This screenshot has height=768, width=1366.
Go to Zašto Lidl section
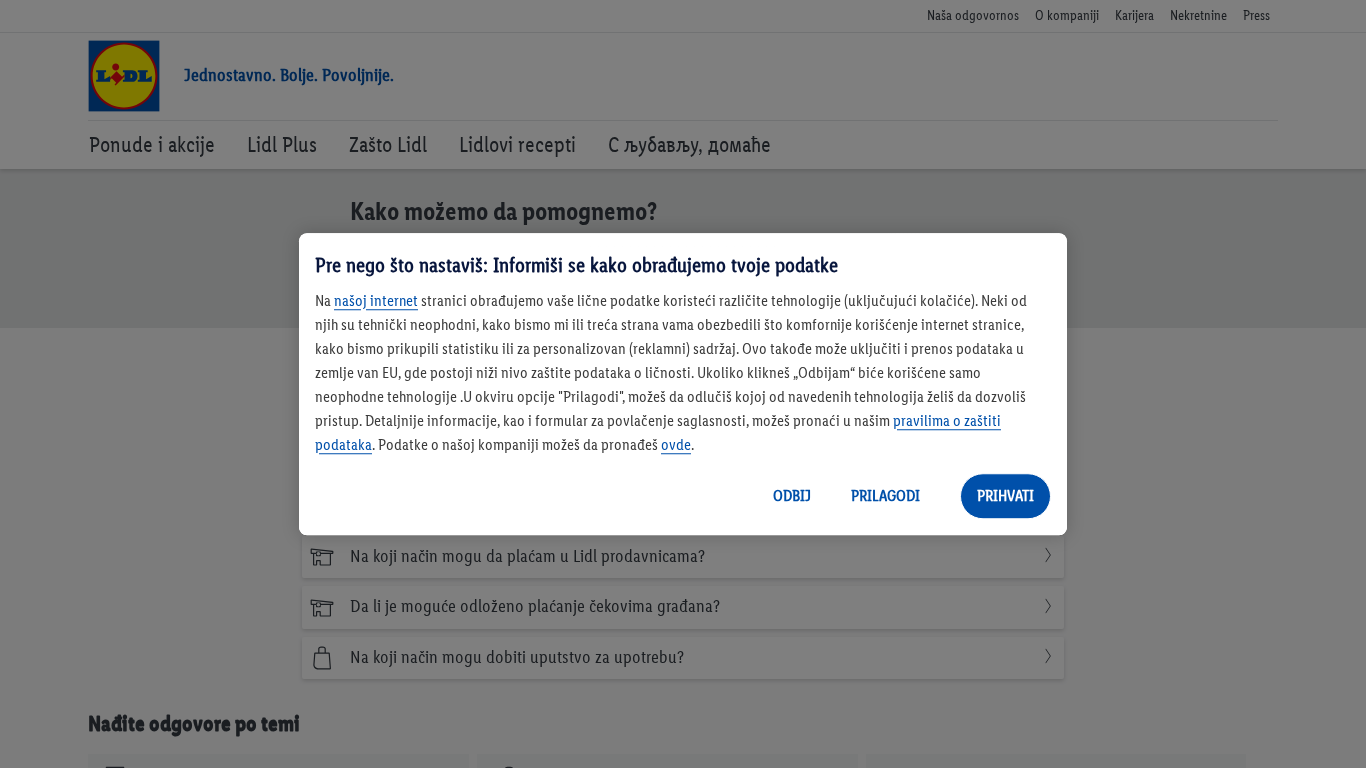tap(388, 145)
